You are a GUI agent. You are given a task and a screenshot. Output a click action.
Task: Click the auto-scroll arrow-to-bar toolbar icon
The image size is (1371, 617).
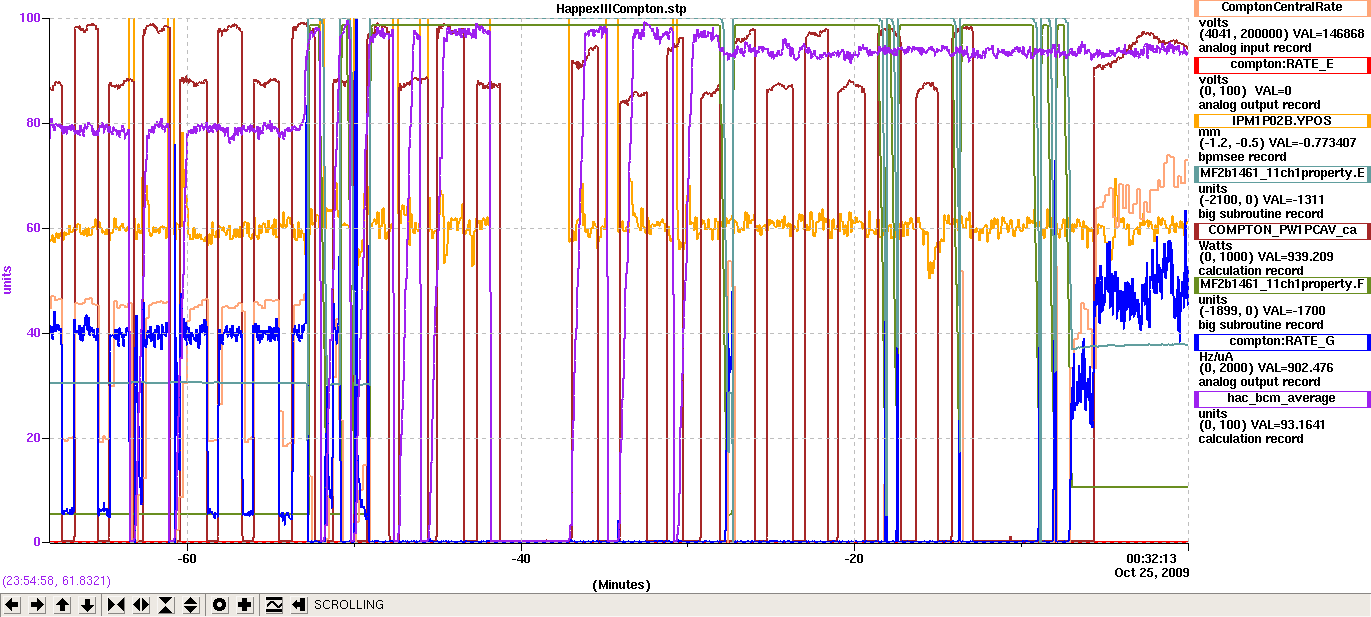[x=298, y=605]
